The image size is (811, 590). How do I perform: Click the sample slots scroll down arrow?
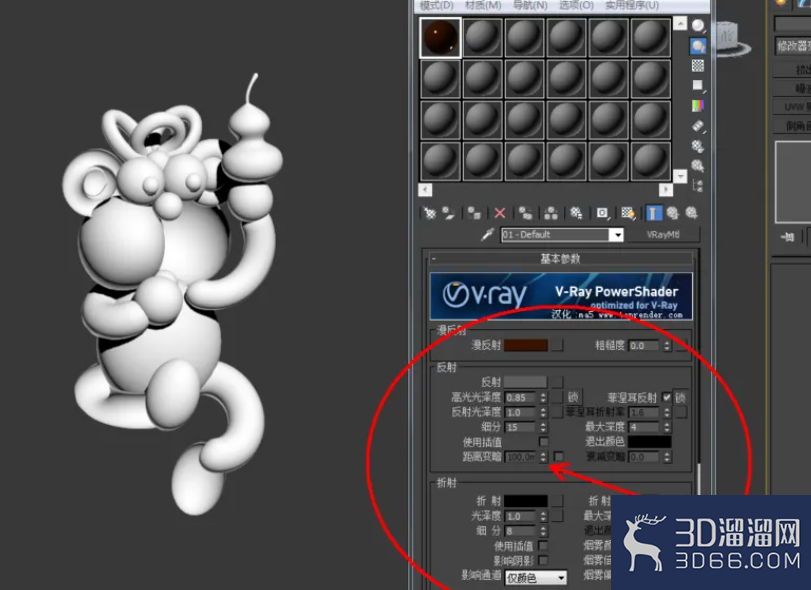[x=680, y=176]
